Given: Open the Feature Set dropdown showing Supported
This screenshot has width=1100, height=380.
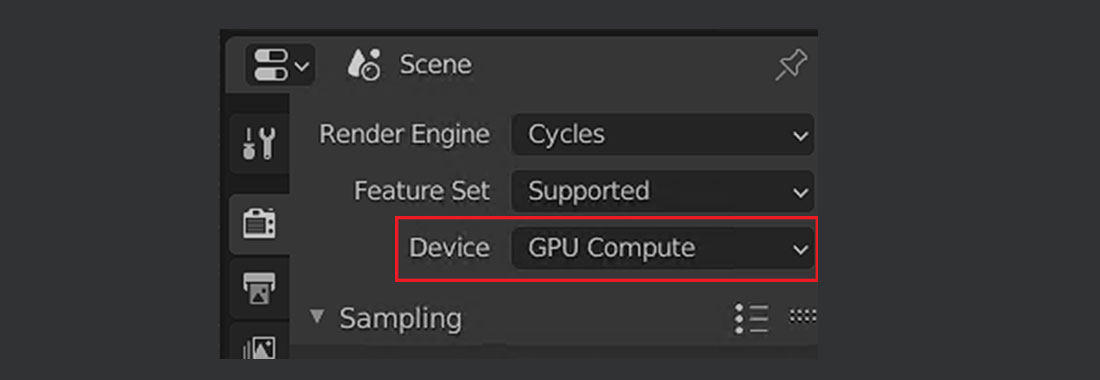Looking at the screenshot, I should [x=663, y=191].
